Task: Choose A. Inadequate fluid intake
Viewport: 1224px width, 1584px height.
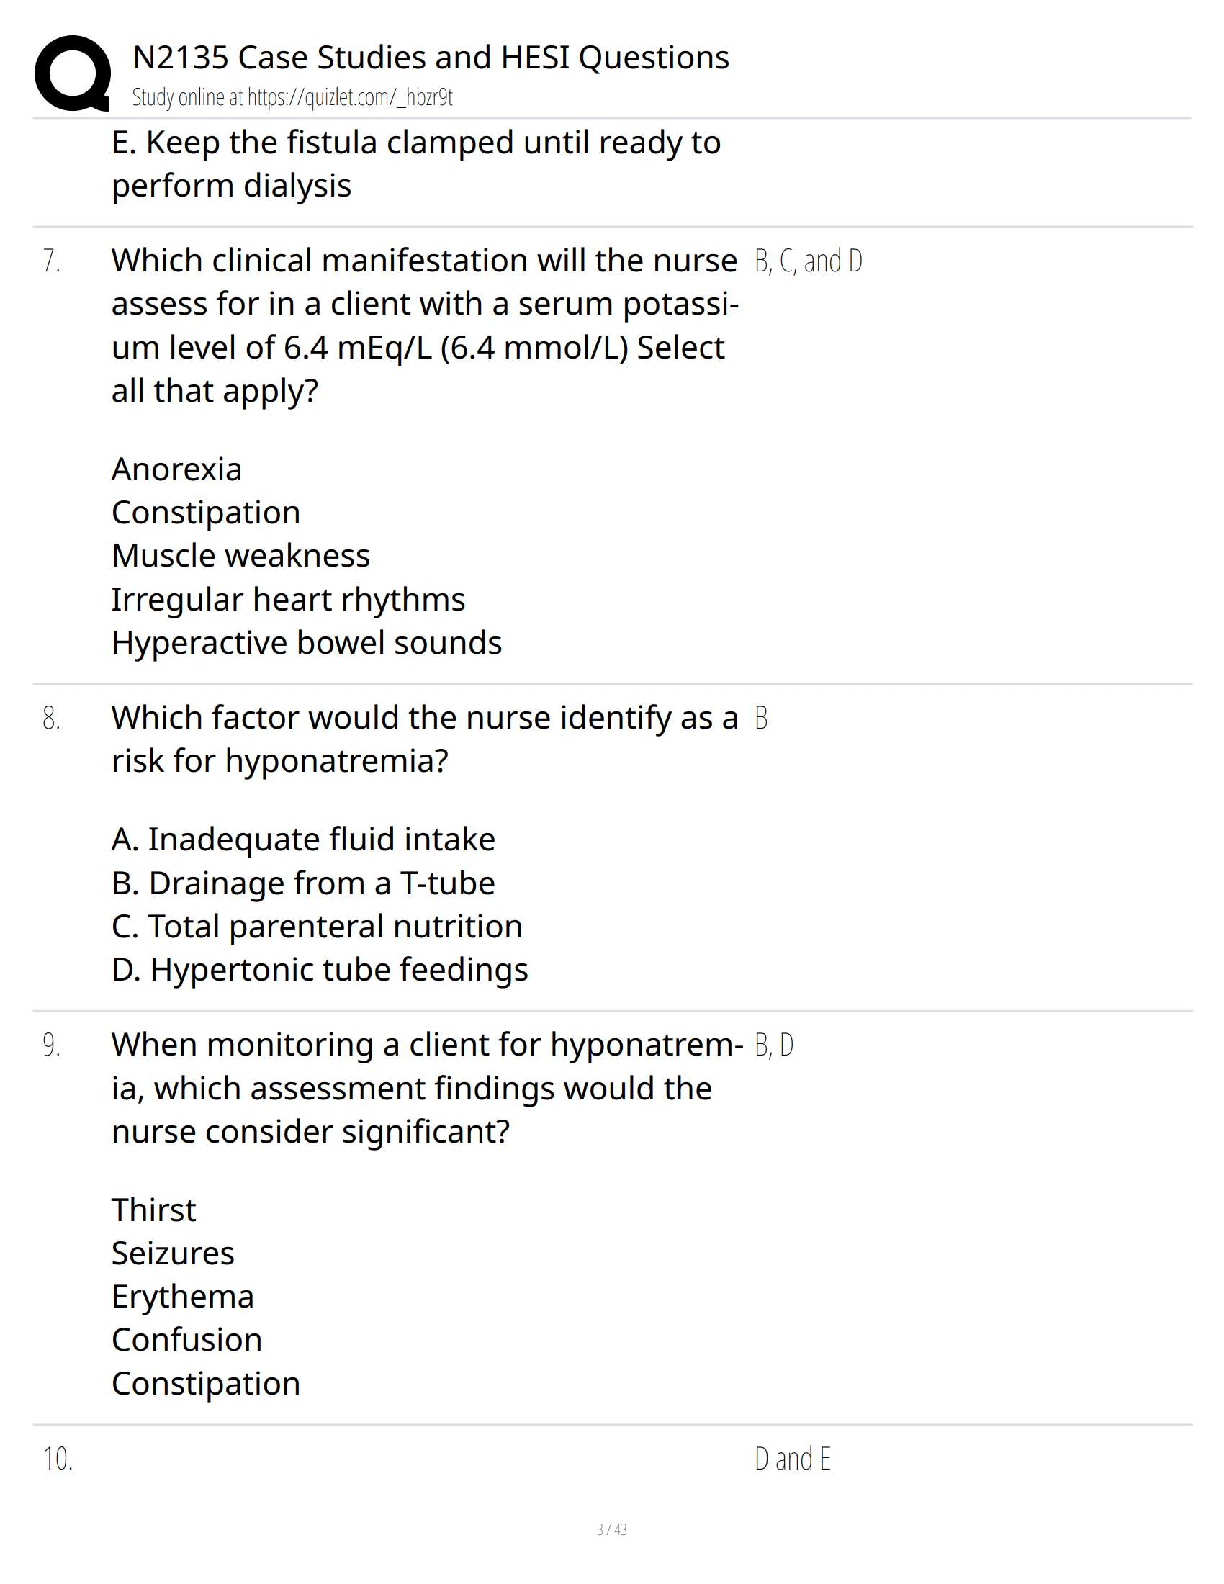Action: (x=303, y=839)
